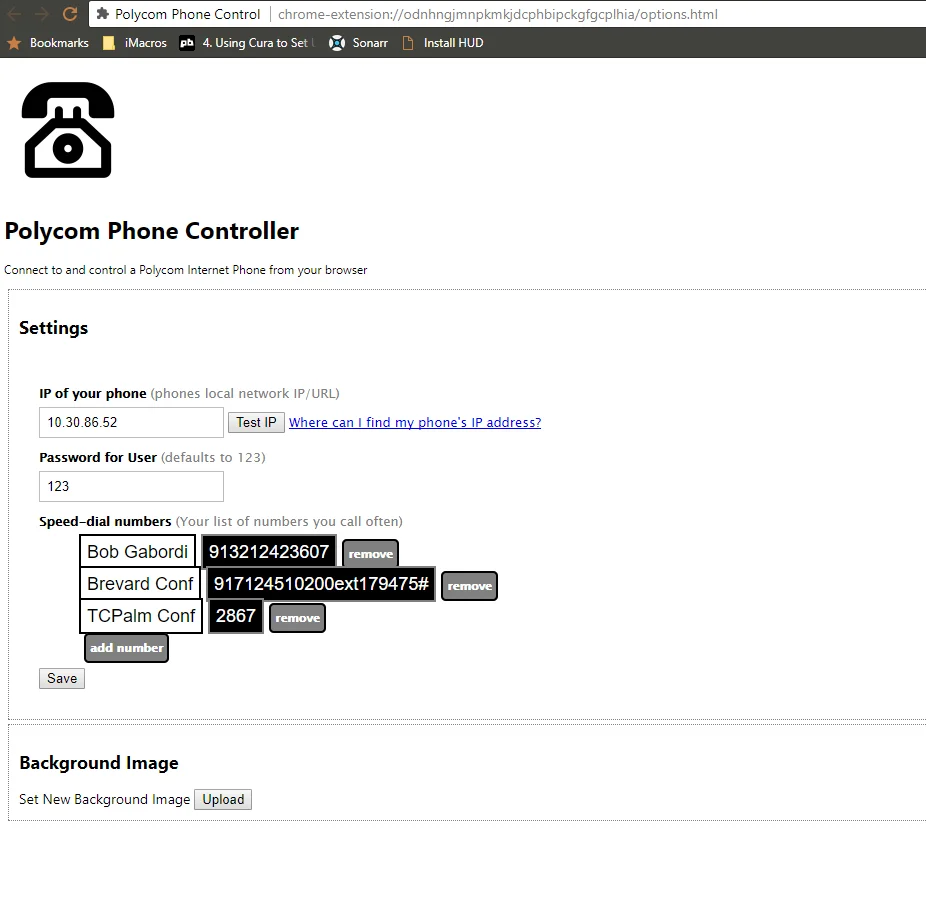Image resolution: width=926 pixels, height=909 pixels.
Task: Click the Test IP button
Action: pyautogui.click(x=256, y=422)
